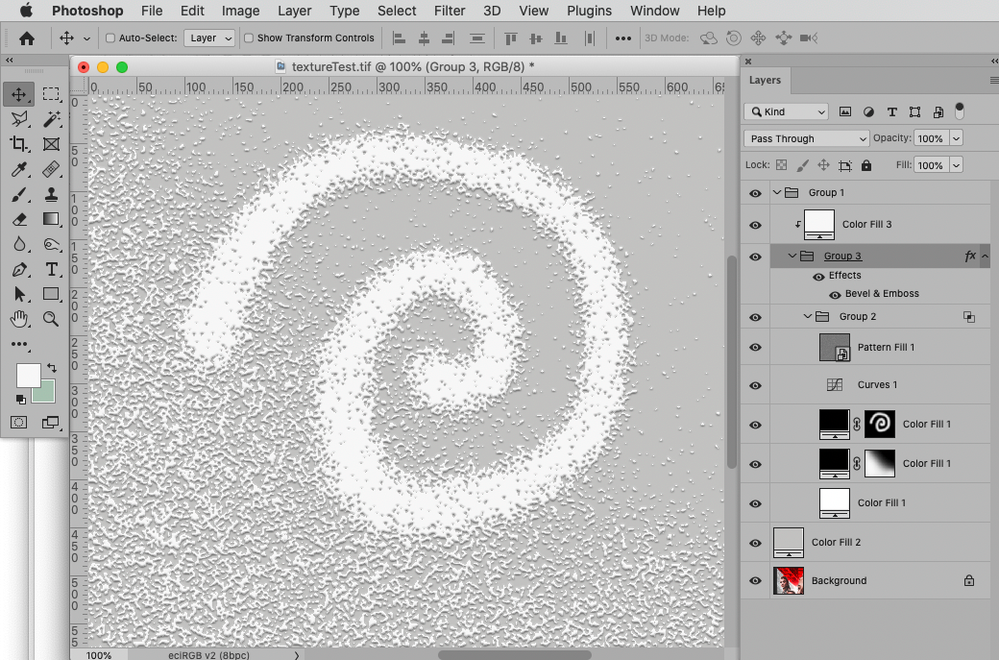Select the Frame tool
Image resolution: width=999 pixels, height=660 pixels.
tap(51, 144)
